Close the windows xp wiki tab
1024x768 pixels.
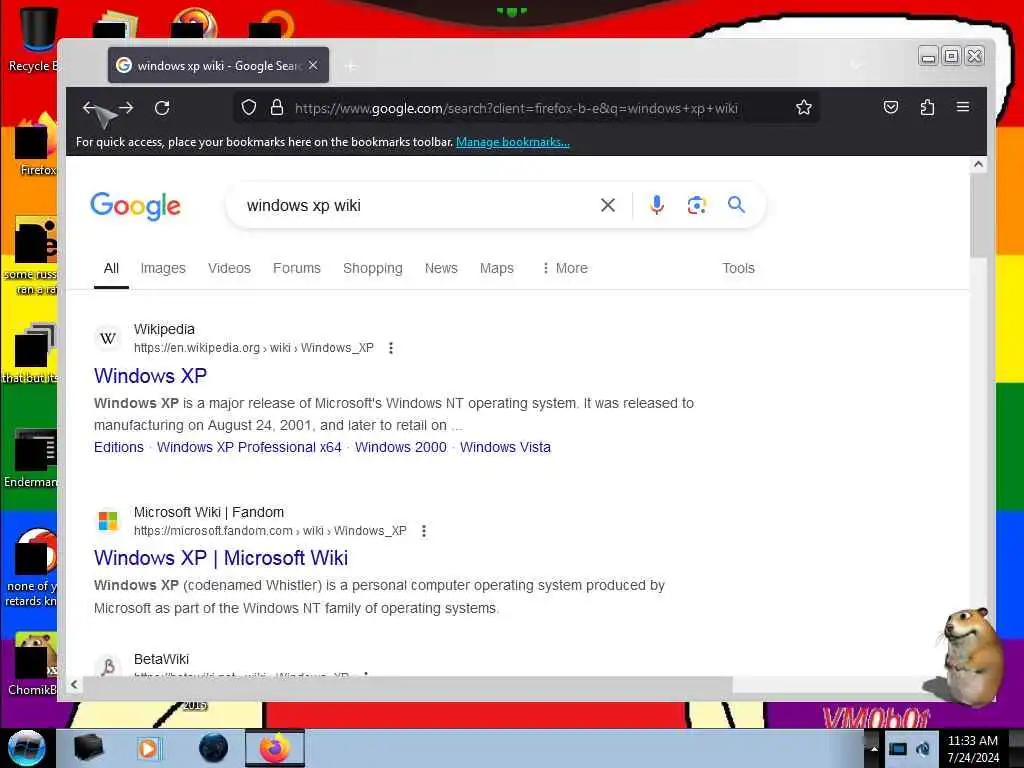[313, 65]
